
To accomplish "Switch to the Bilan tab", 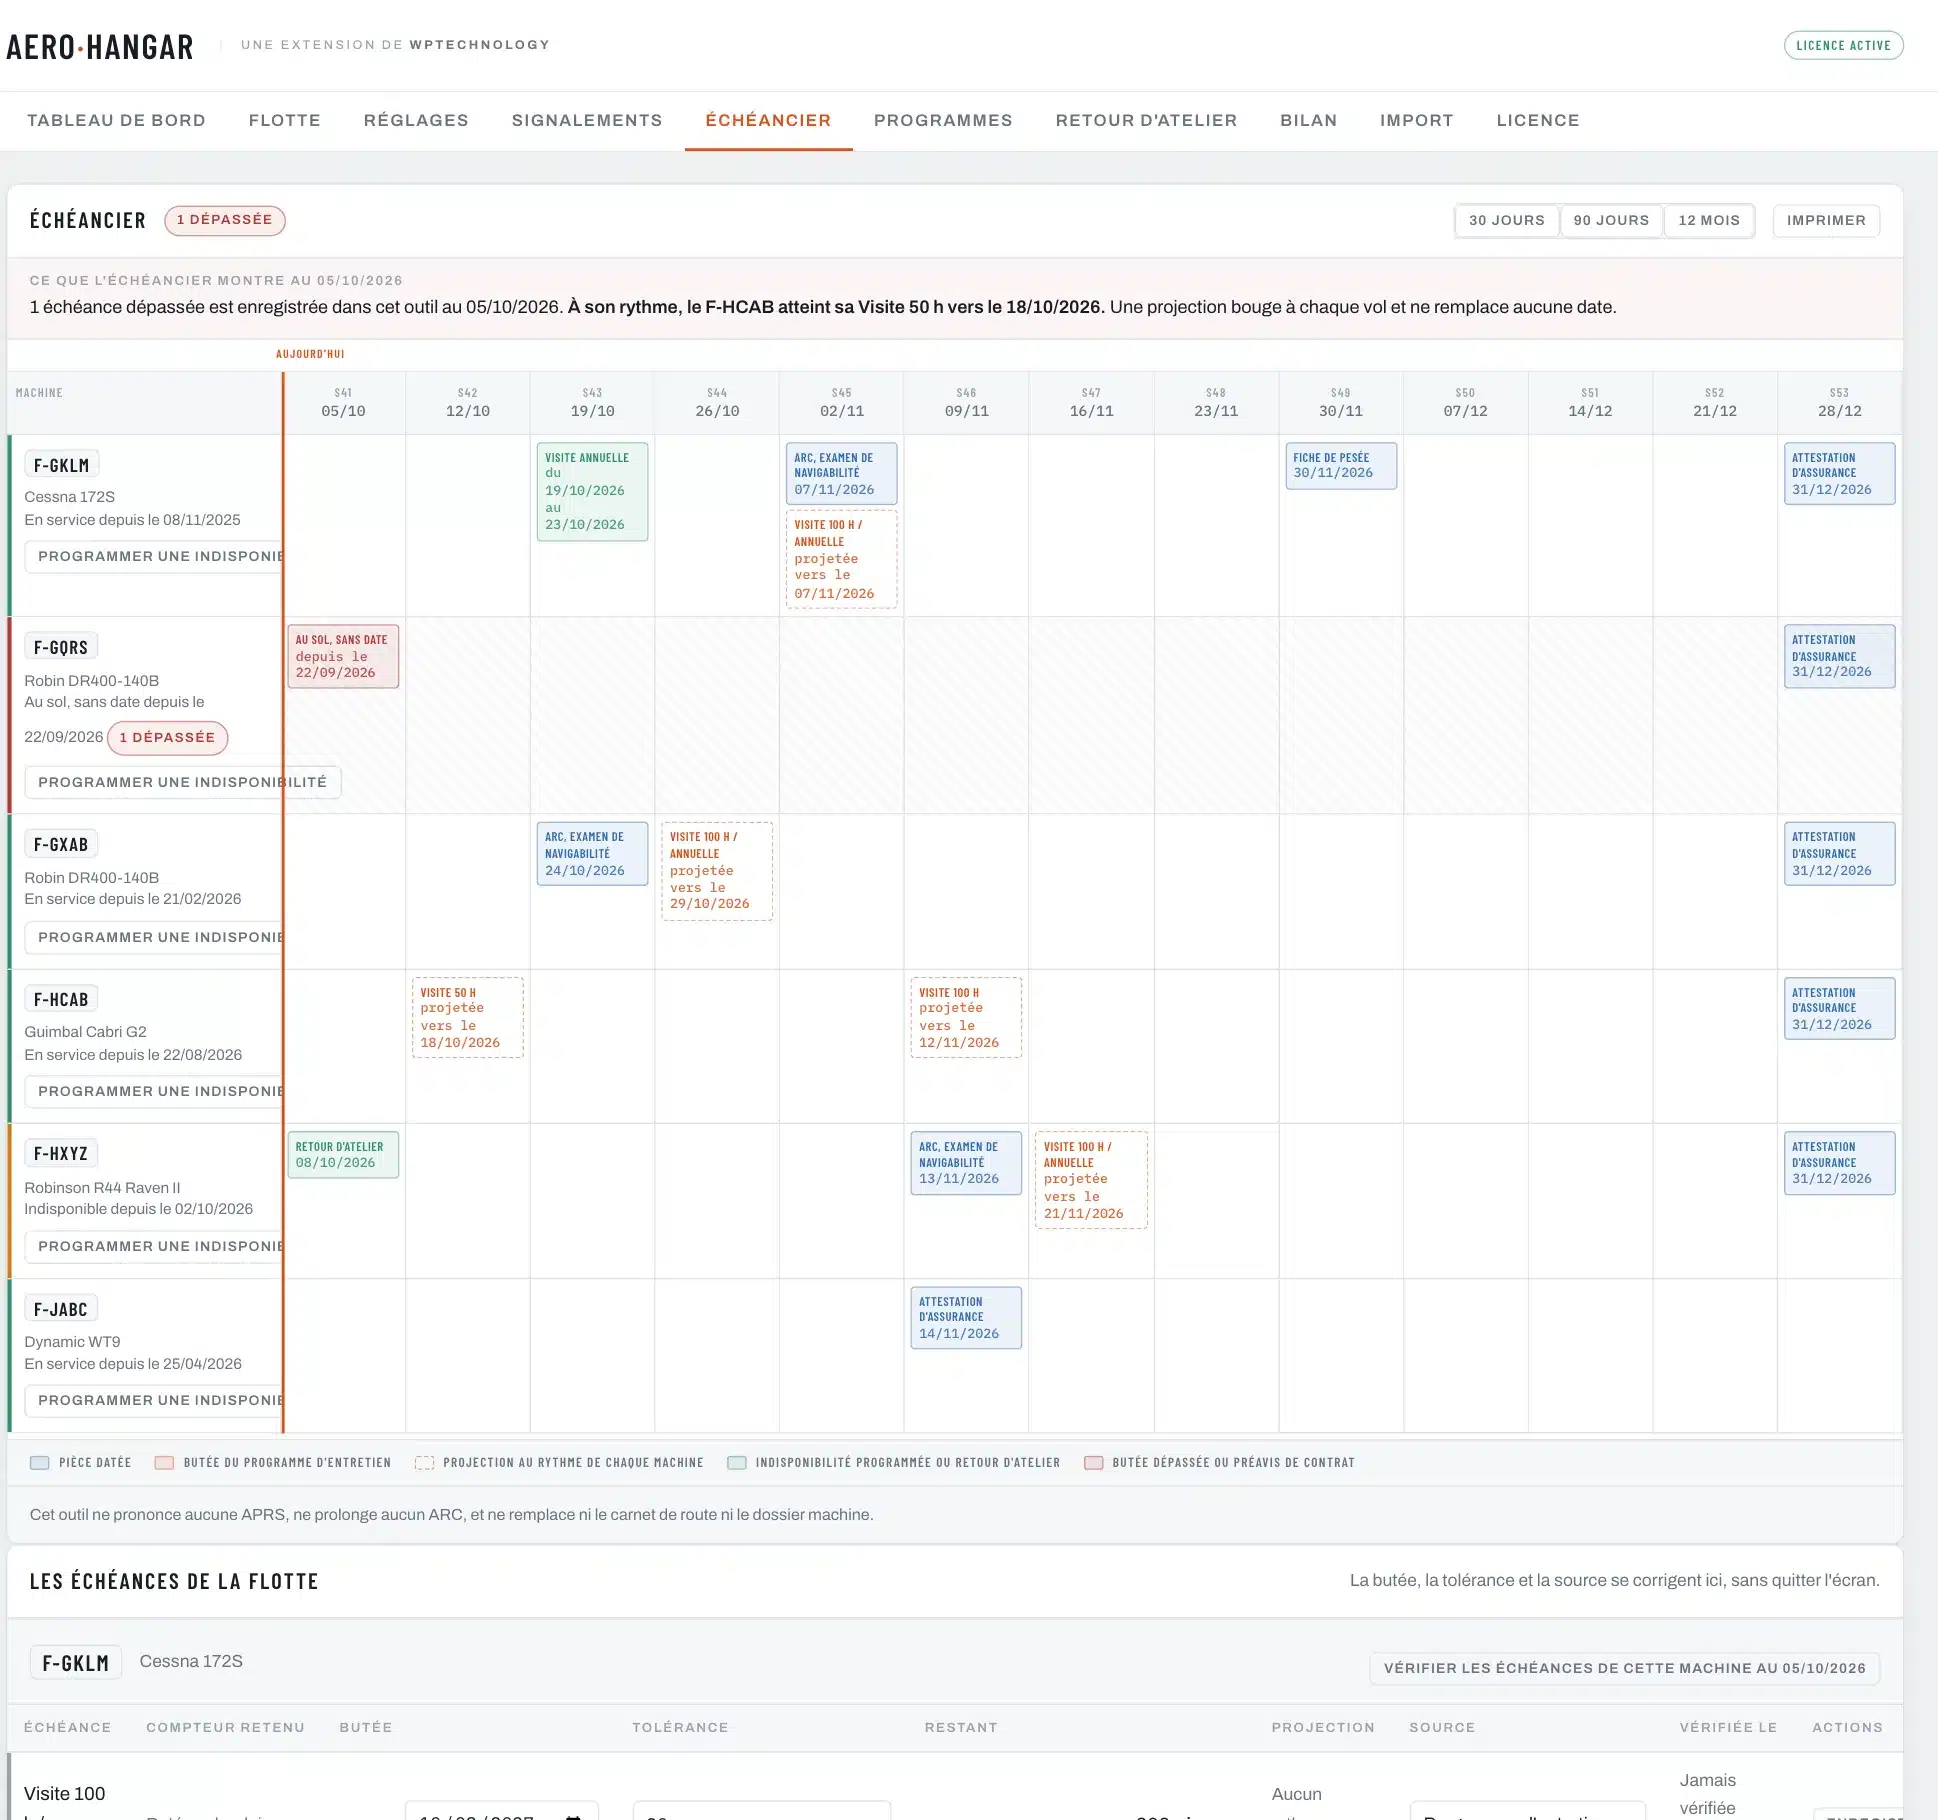I will coord(1308,120).
